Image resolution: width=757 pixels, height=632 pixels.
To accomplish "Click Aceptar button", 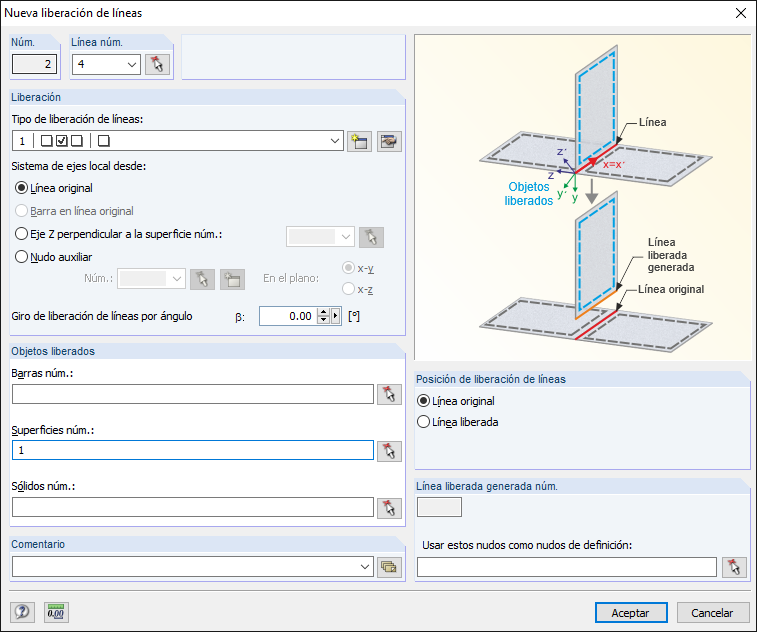I will pyautogui.click(x=631, y=613).
